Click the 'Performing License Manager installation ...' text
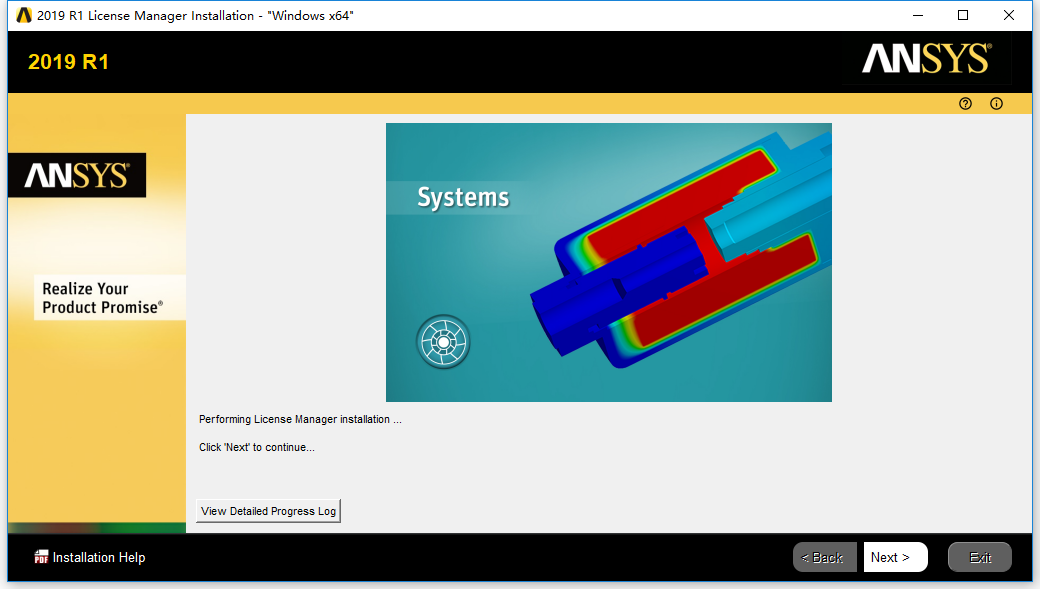This screenshot has width=1040, height=589. point(300,419)
